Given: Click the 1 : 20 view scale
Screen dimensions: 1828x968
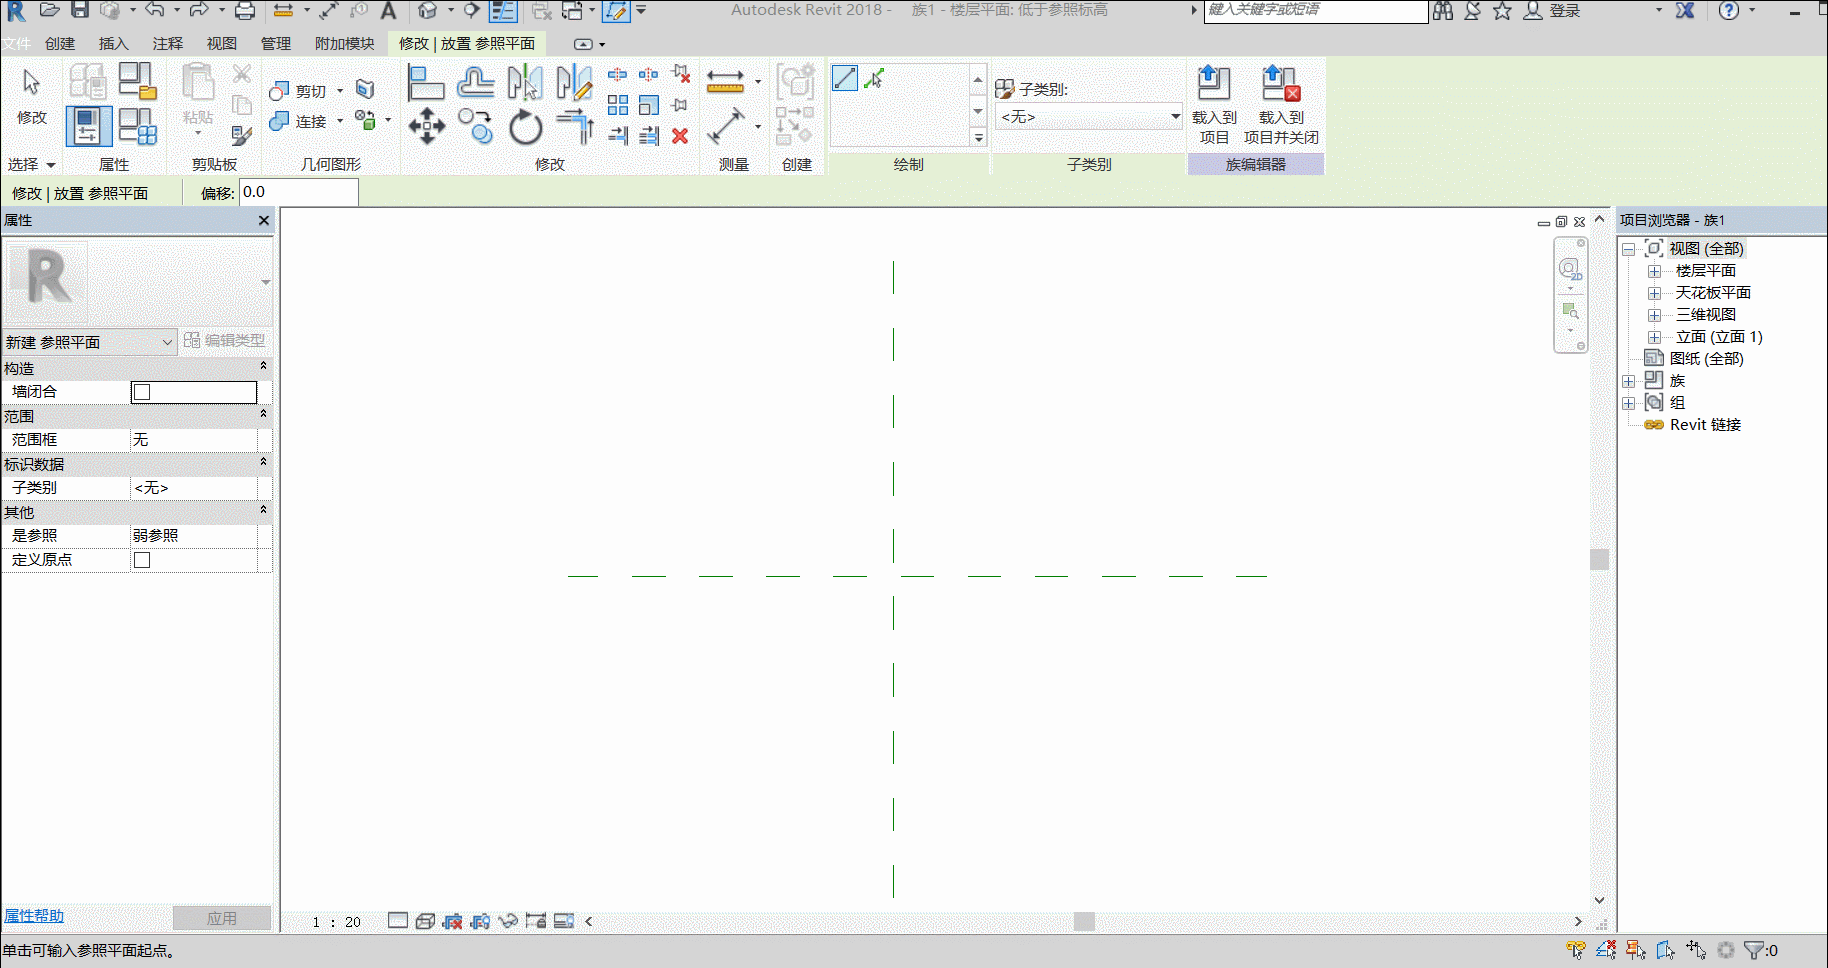Looking at the screenshot, I should [x=336, y=922].
